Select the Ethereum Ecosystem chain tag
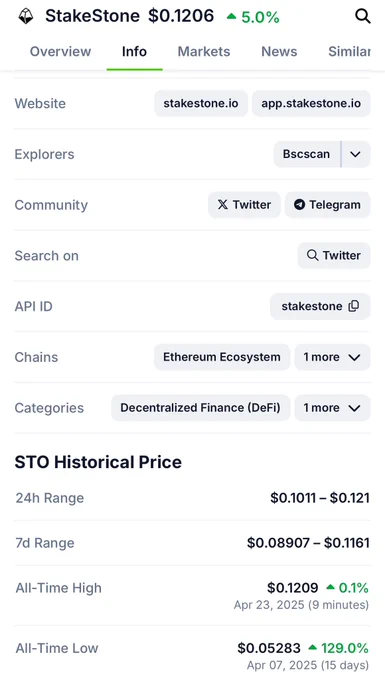 tap(222, 357)
